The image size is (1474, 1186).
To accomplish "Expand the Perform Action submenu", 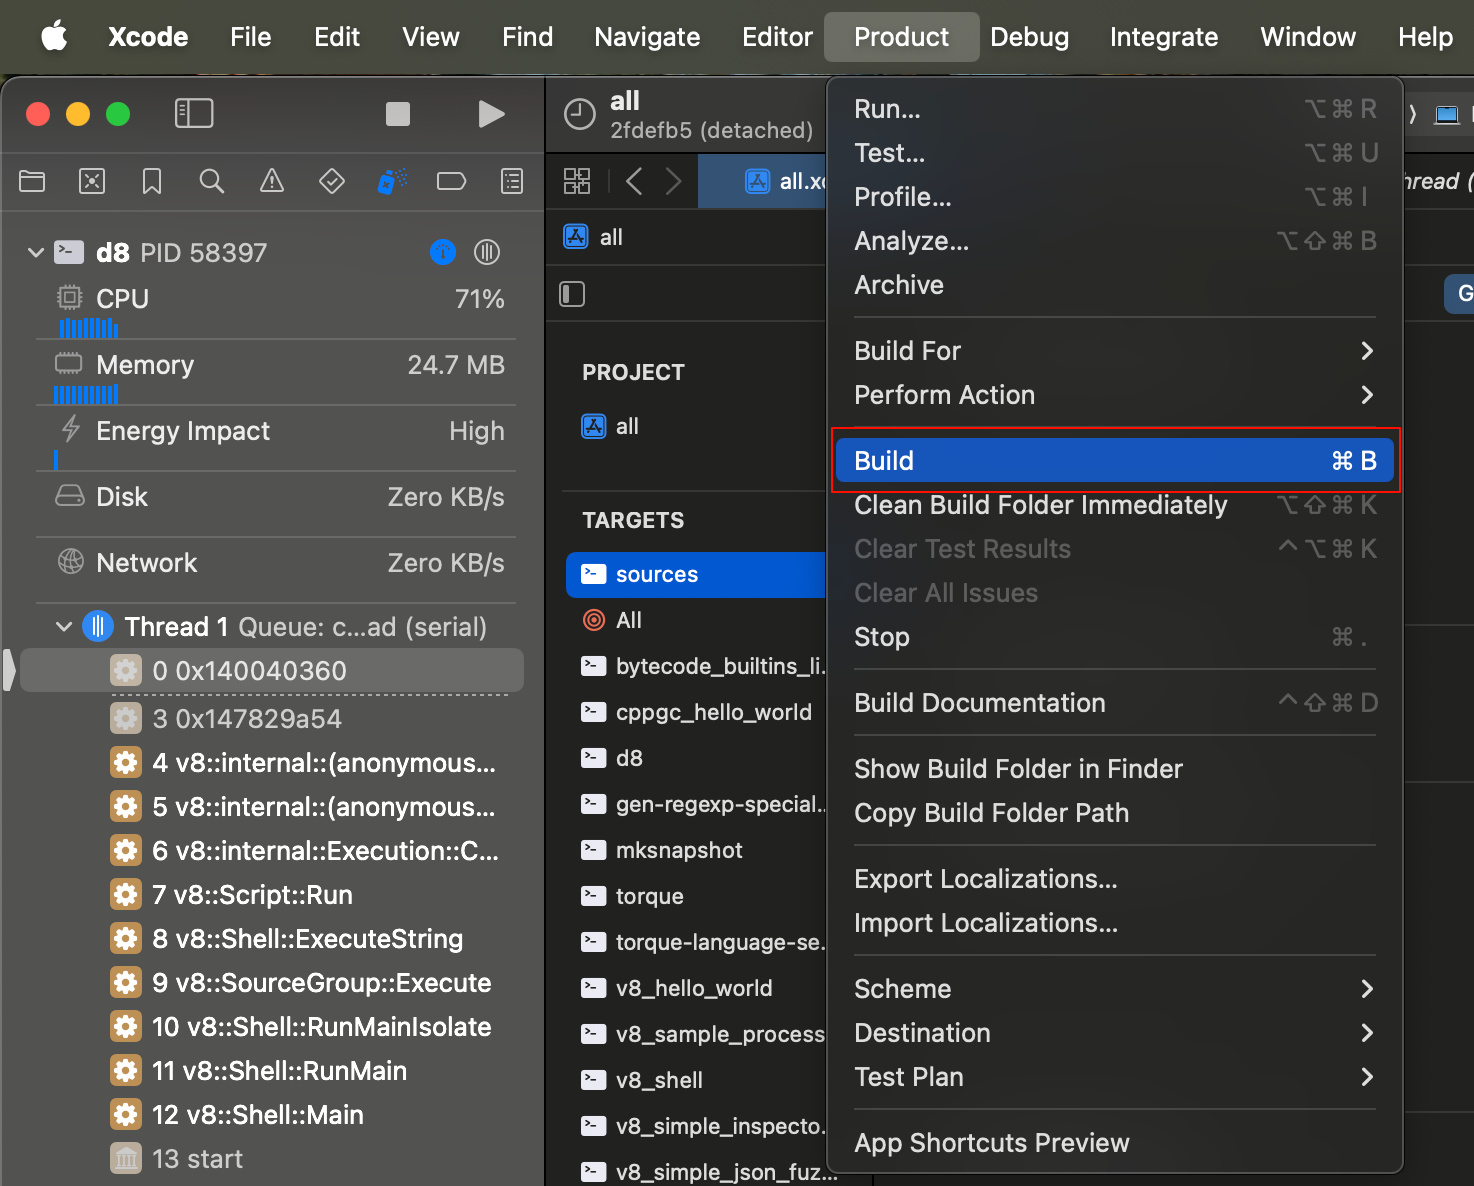I will 1115,395.
